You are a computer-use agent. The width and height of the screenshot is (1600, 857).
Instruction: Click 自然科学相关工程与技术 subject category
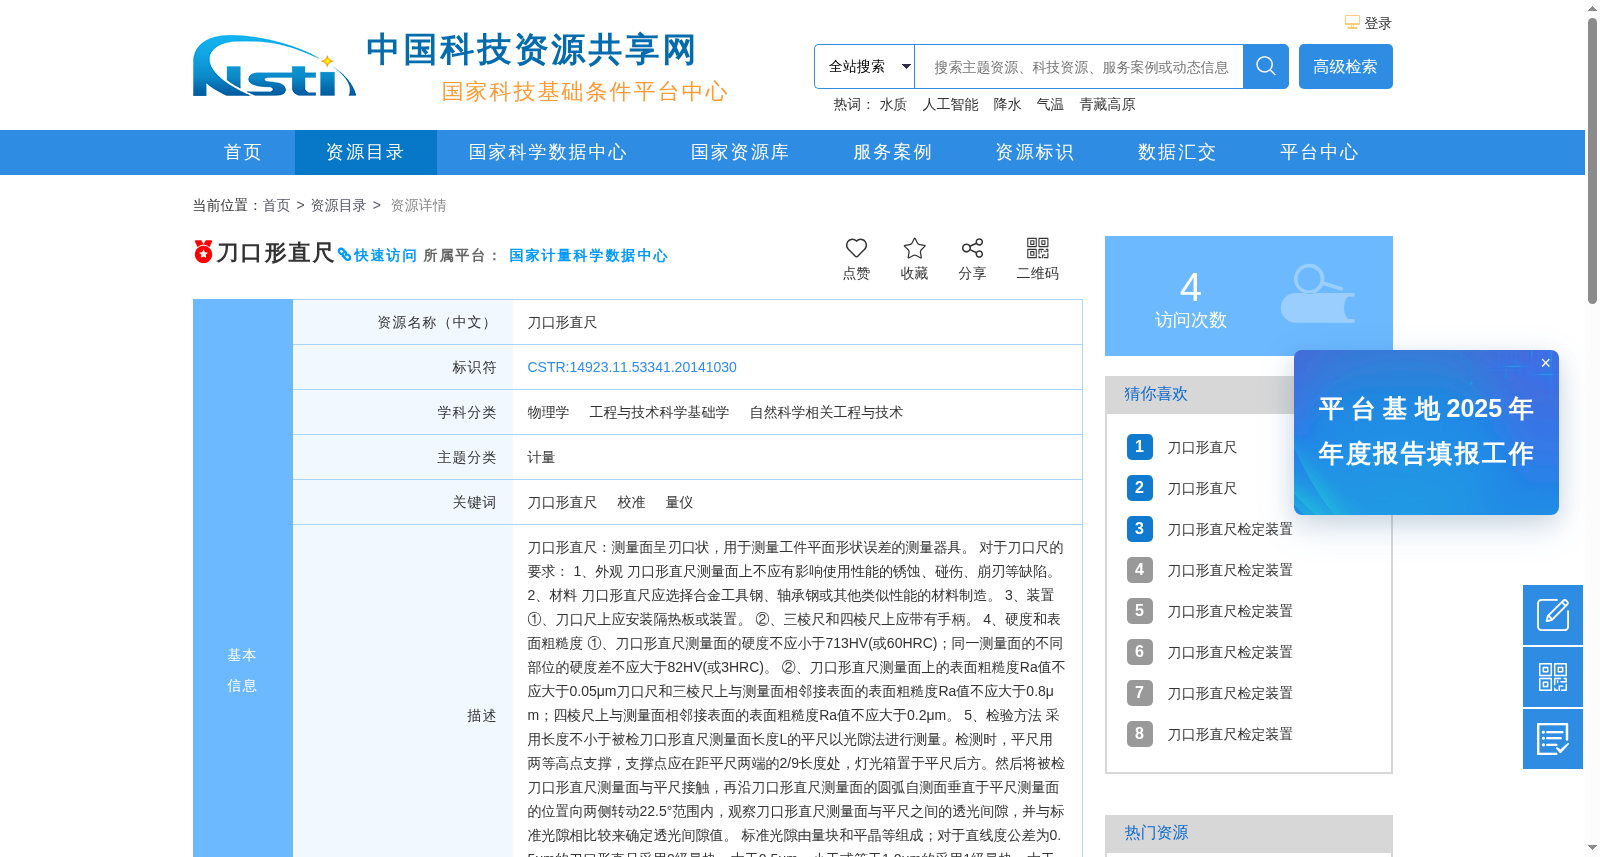(x=826, y=412)
